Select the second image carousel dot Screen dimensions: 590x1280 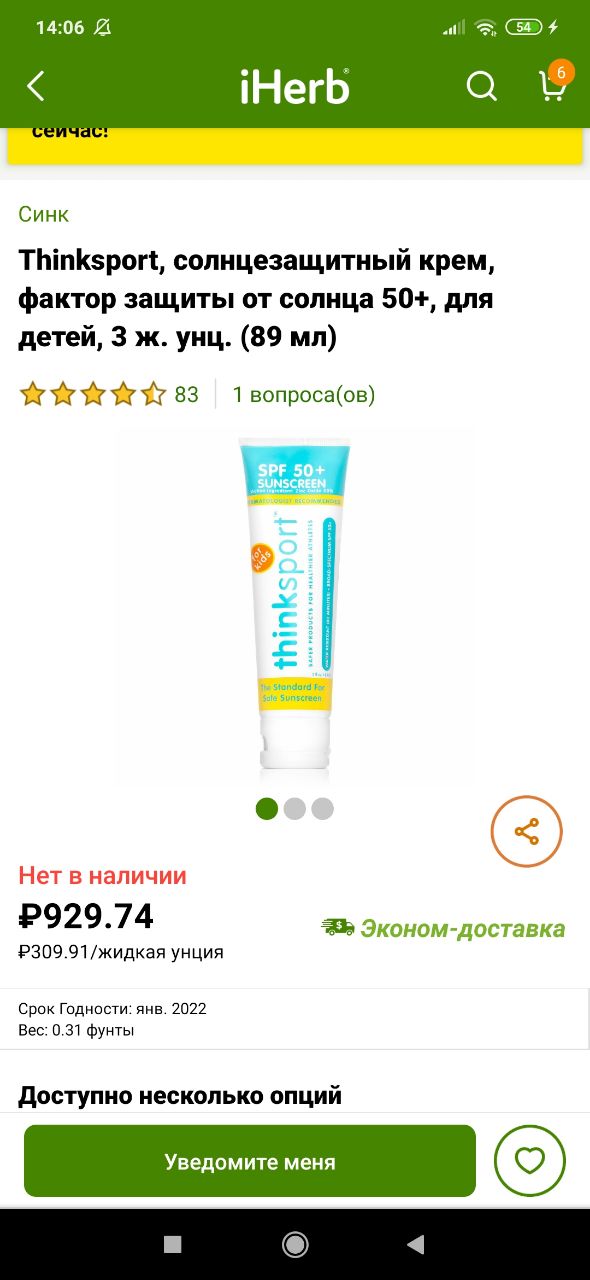tap(294, 808)
